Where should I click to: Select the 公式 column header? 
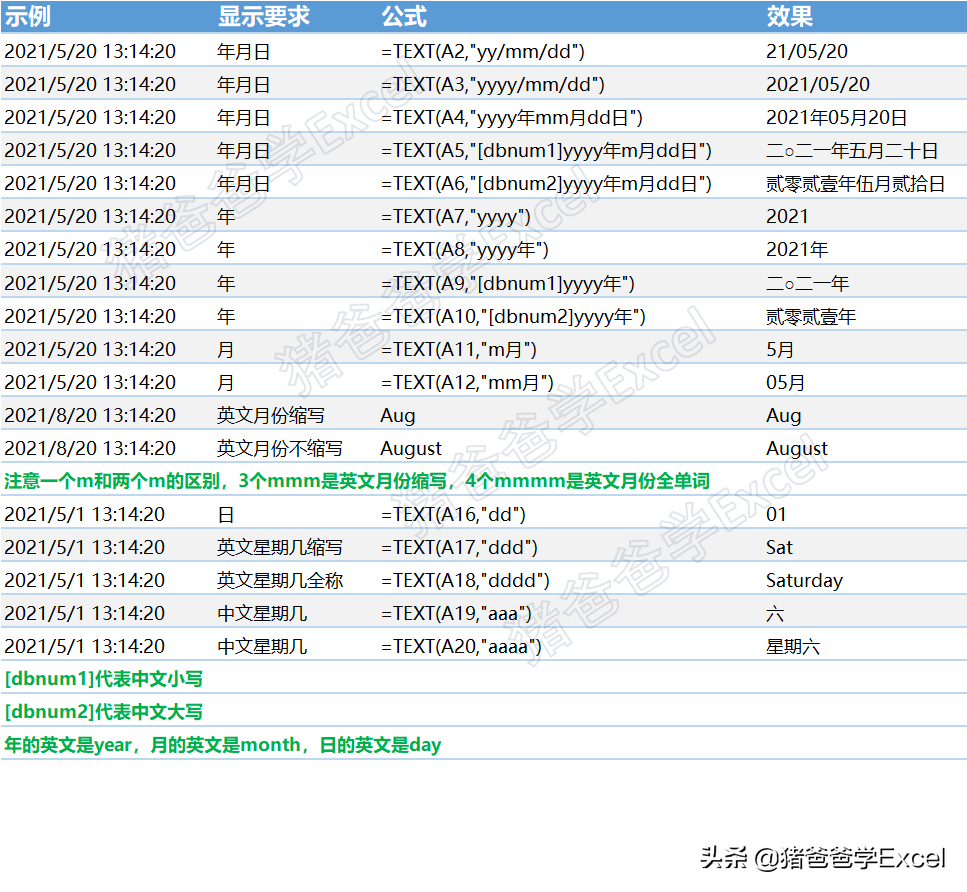click(x=404, y=17)
